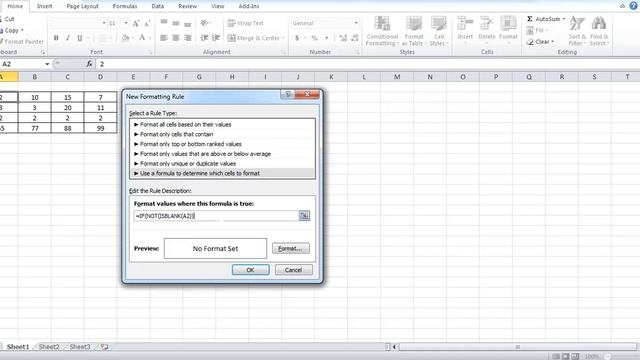Select 'Format only top or bottom ranked values'
Viewport: 640px width, 360px height.
point(222,144)
